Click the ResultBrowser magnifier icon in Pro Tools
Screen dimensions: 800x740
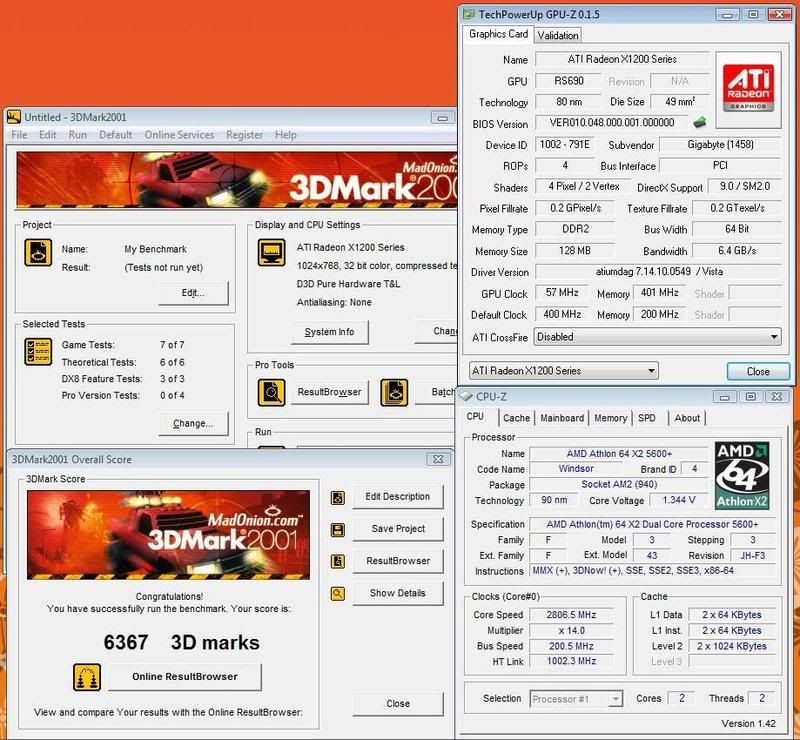click(x=271, y=392)
